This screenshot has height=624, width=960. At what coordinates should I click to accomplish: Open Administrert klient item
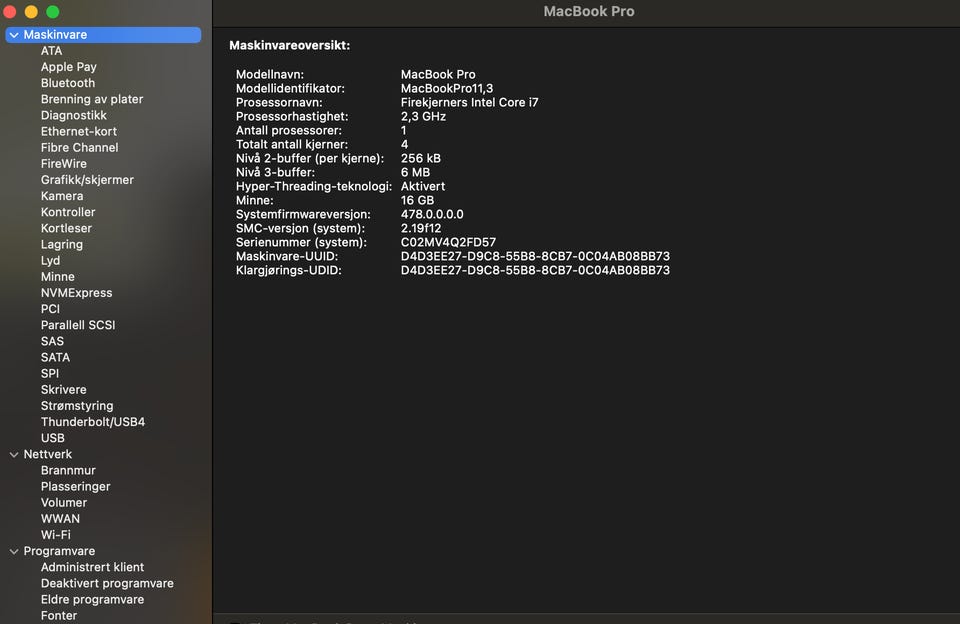pyautogui.click(x=92, y=567)
